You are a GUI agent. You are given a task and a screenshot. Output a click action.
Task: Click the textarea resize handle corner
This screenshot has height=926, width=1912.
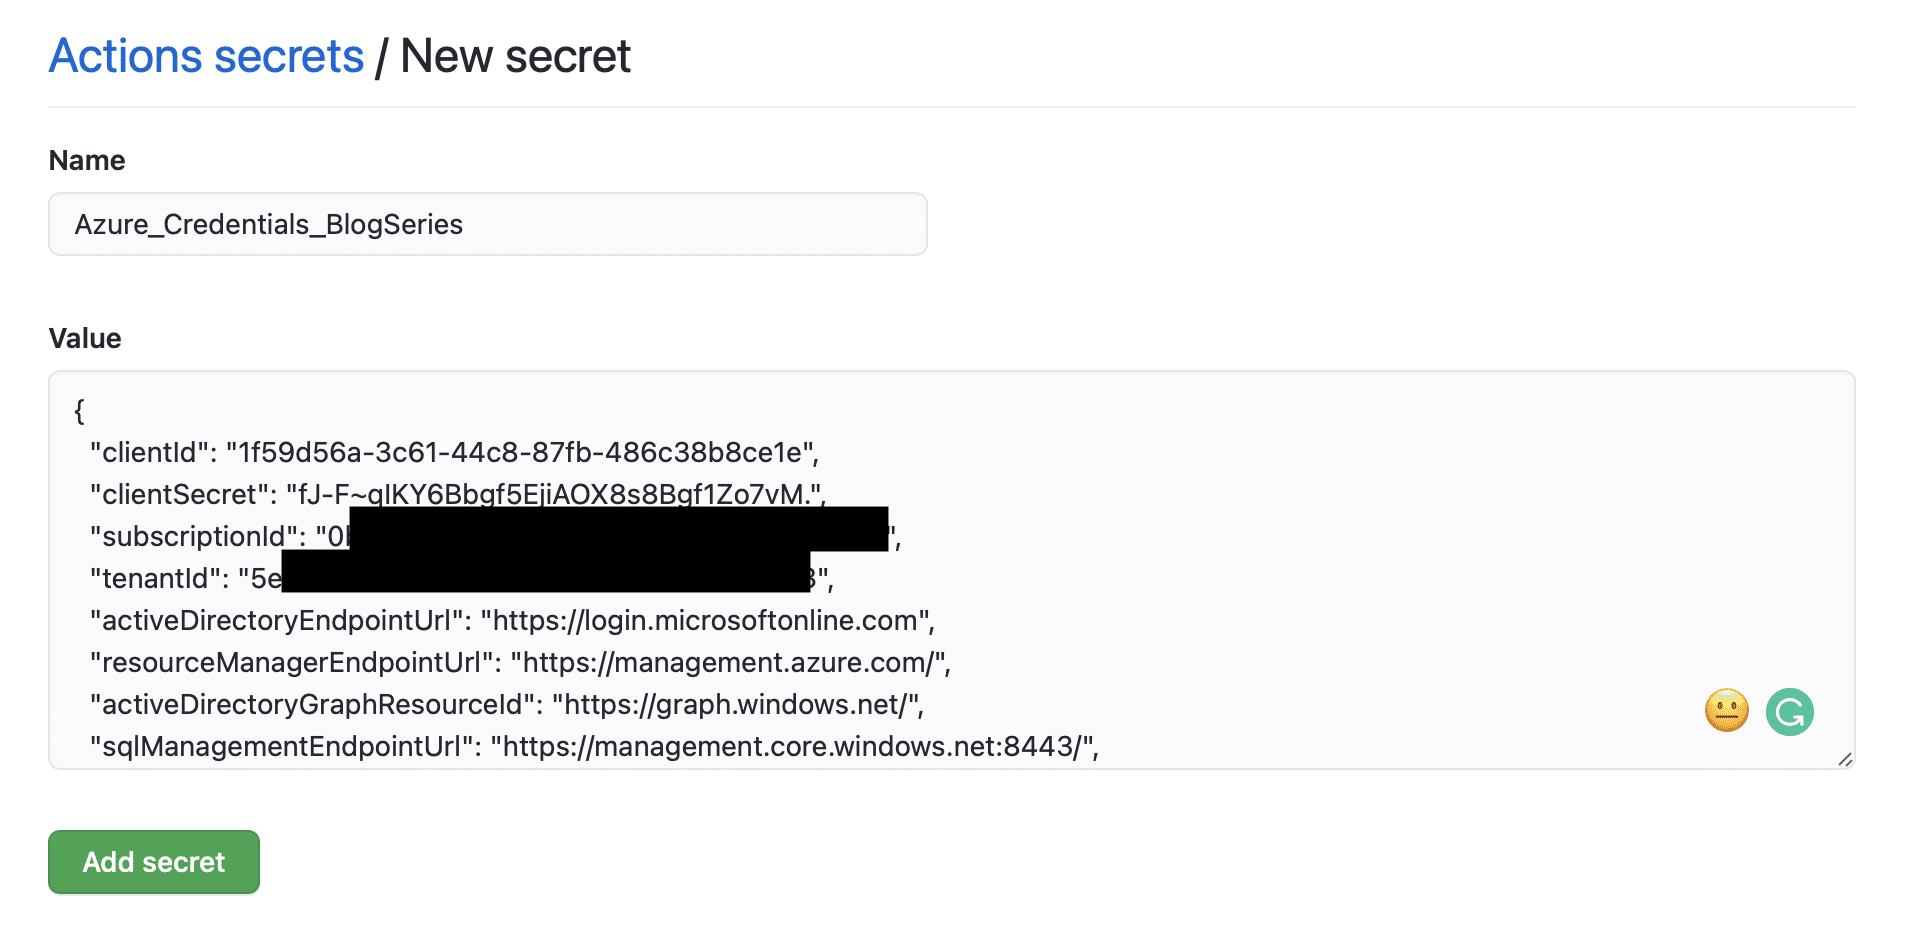(1845, 760)
